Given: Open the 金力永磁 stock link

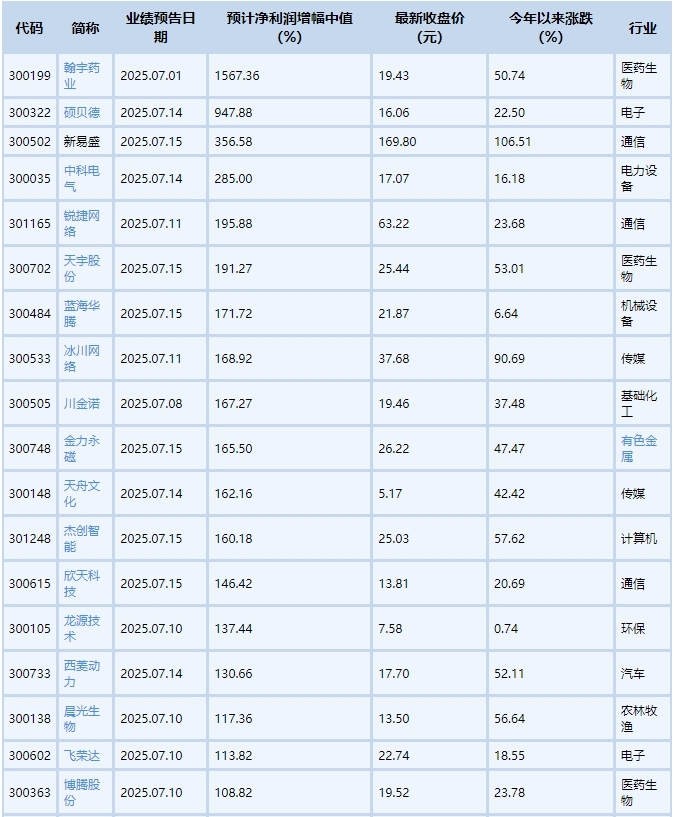Looking at the screenshot, I should coord(82,448).
